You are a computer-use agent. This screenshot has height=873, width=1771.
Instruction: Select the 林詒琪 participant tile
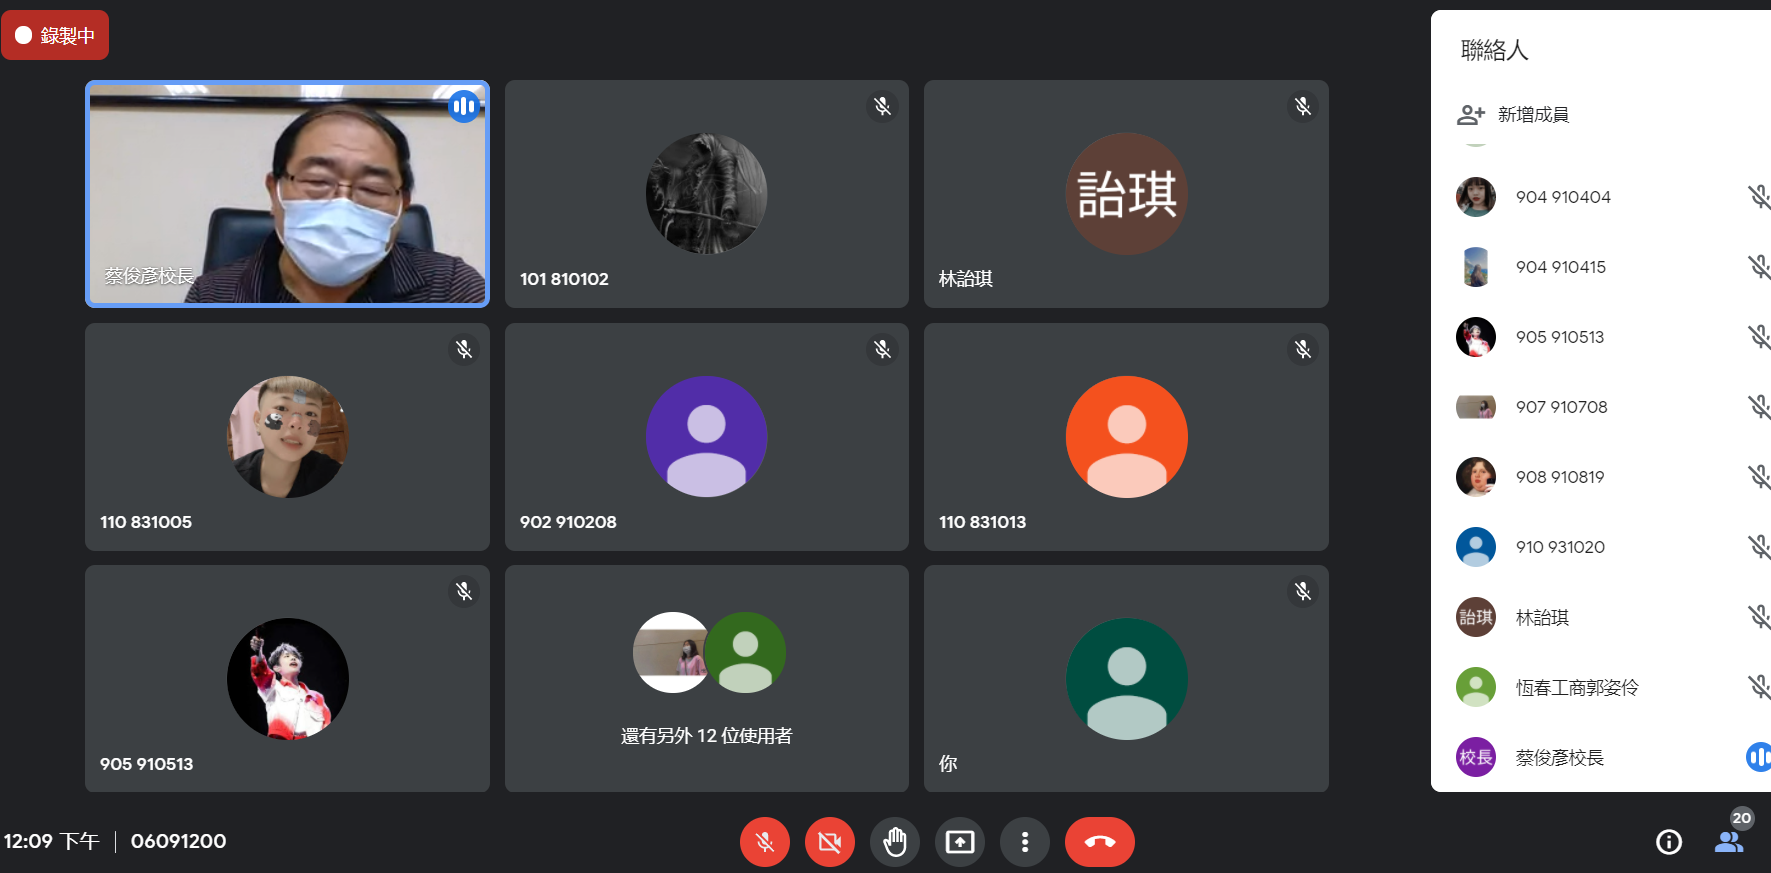1126,194
